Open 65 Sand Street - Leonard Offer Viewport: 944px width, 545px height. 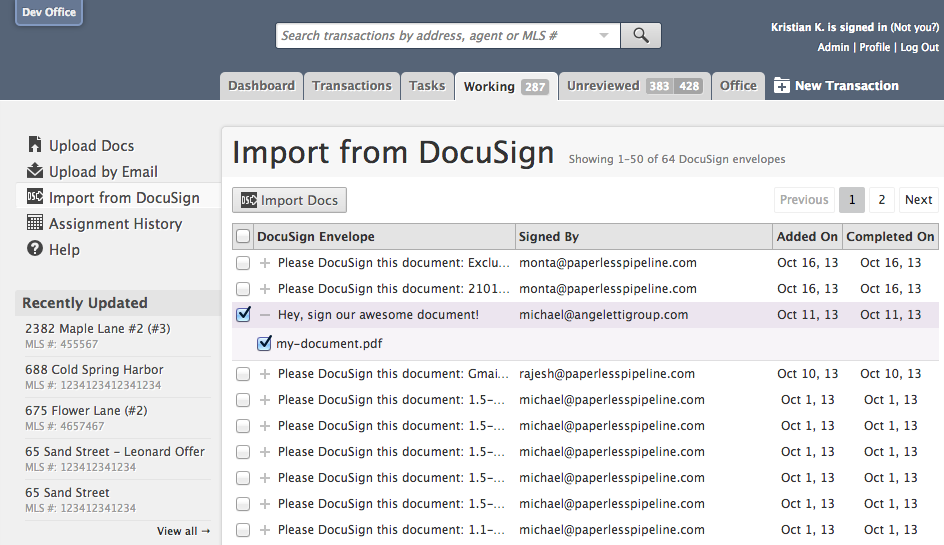click(x=114, y=452)
